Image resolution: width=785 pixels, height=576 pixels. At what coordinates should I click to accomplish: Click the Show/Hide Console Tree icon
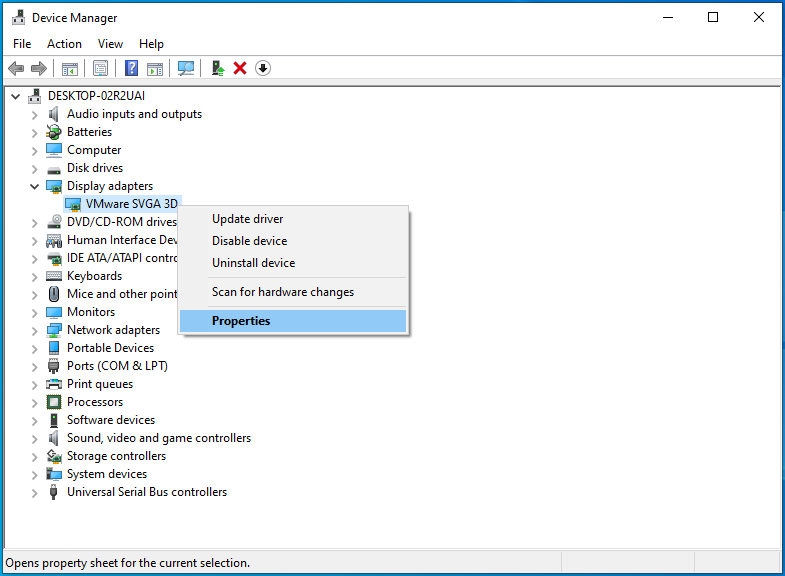tap(70, 68)
